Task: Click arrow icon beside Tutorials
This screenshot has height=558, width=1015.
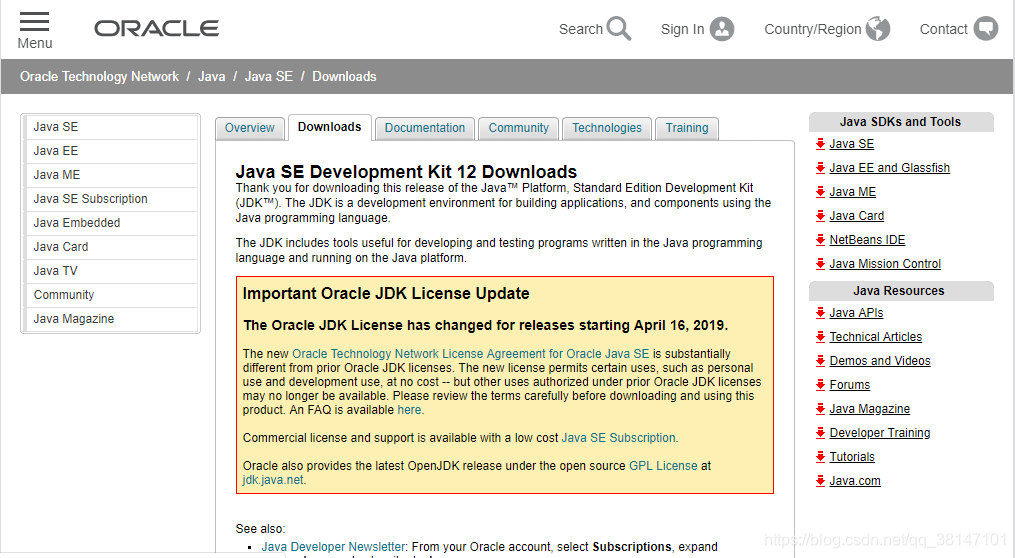Action: point(820,456)
